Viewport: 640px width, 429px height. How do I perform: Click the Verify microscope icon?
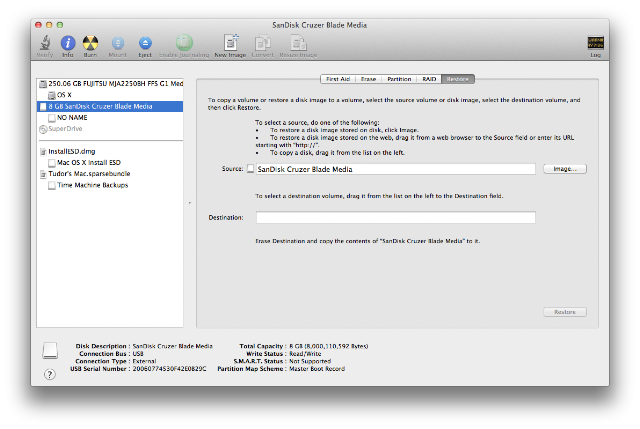click(x=45, y=42)
